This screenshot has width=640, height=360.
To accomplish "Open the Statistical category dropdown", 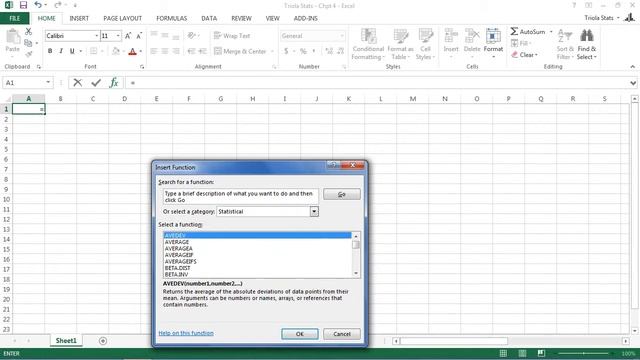I will 314,211.
